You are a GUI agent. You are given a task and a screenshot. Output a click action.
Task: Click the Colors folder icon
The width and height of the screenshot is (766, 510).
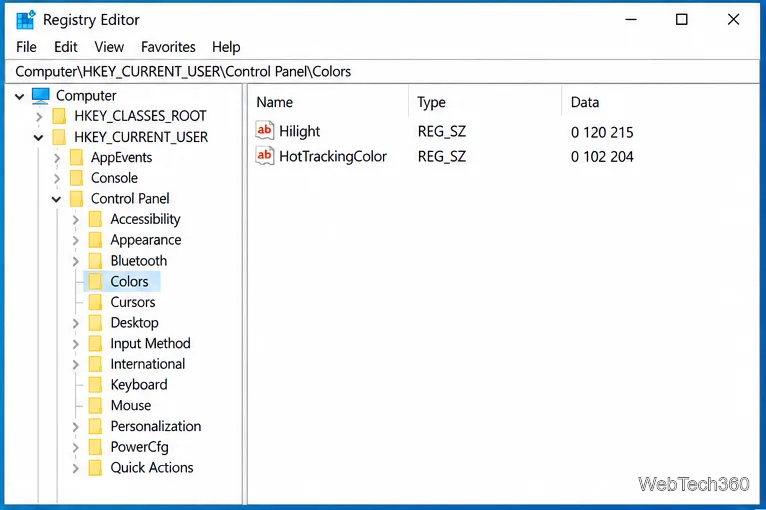(96, 281)
